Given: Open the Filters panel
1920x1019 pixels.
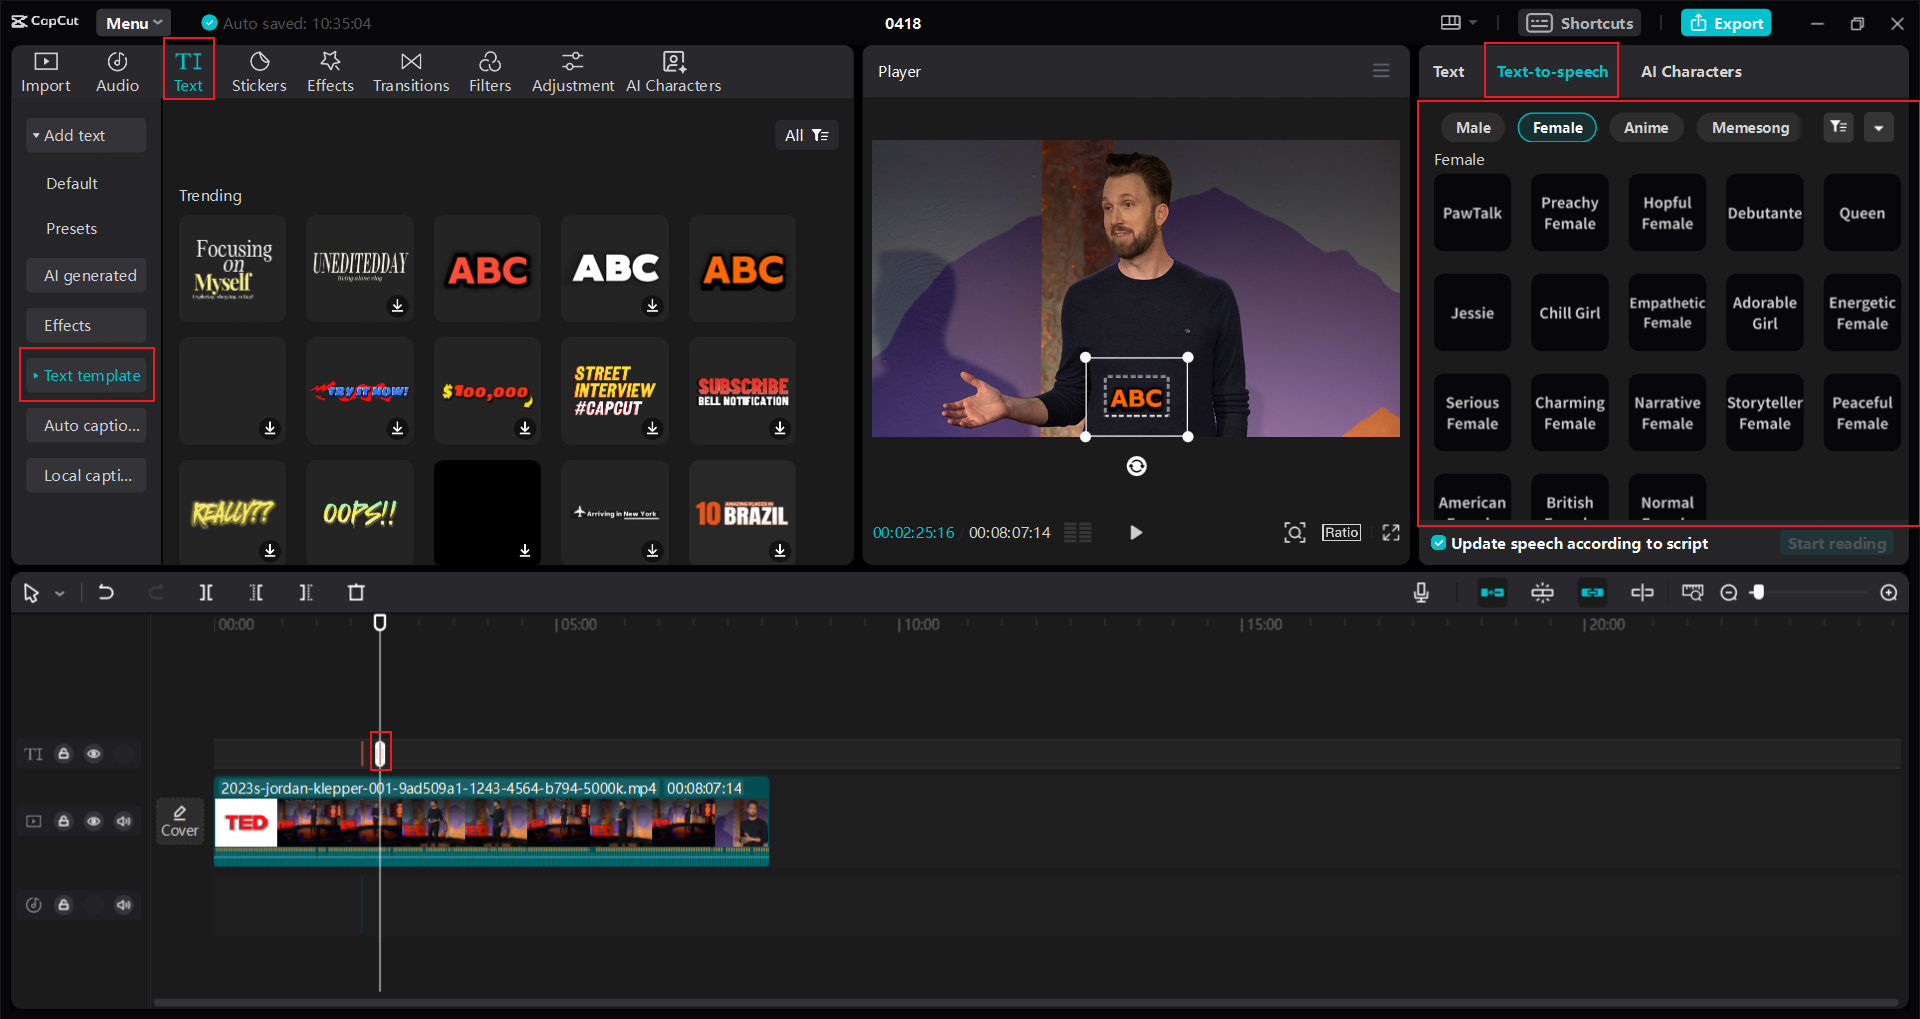Looking at the screenshot, I should [490, 71].
